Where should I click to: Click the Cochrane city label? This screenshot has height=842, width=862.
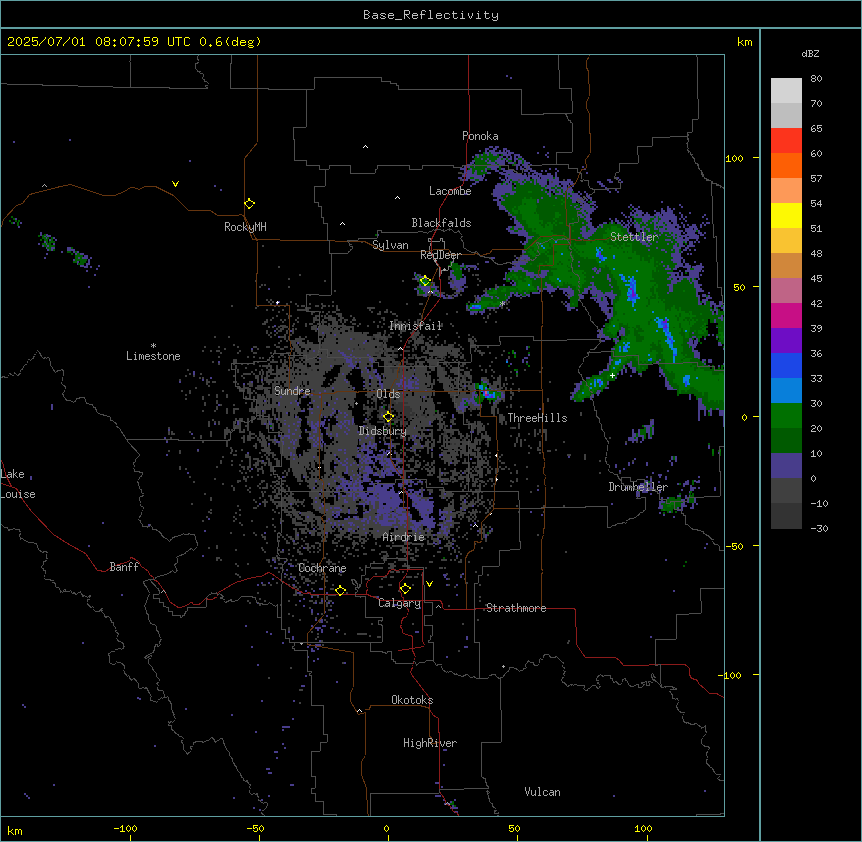[x=322, y=568]
